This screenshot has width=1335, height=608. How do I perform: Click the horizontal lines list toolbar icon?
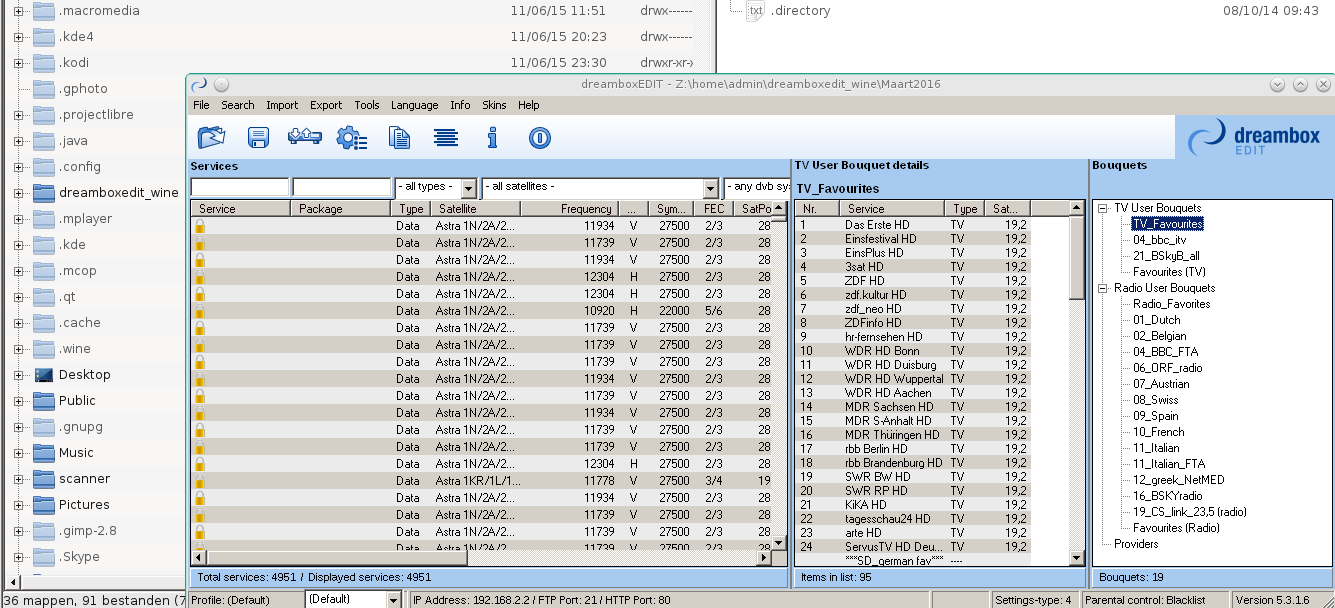(446, 138)
